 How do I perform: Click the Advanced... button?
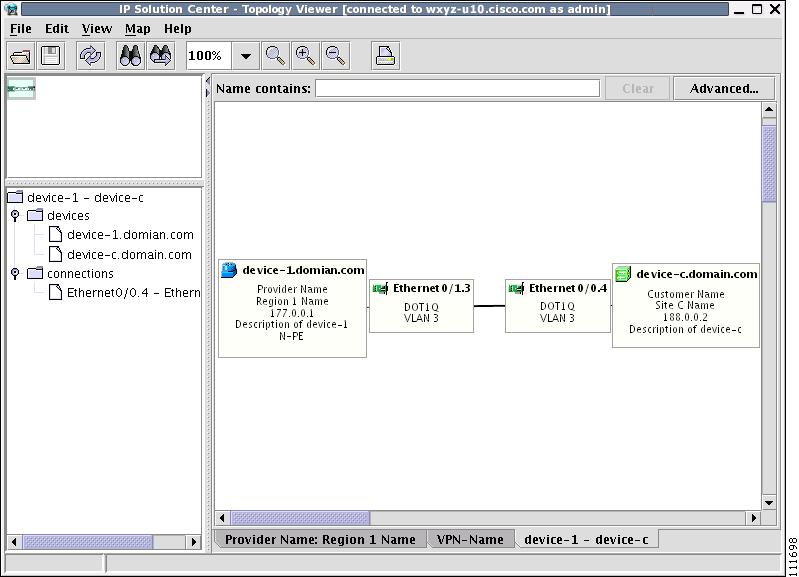724,89
